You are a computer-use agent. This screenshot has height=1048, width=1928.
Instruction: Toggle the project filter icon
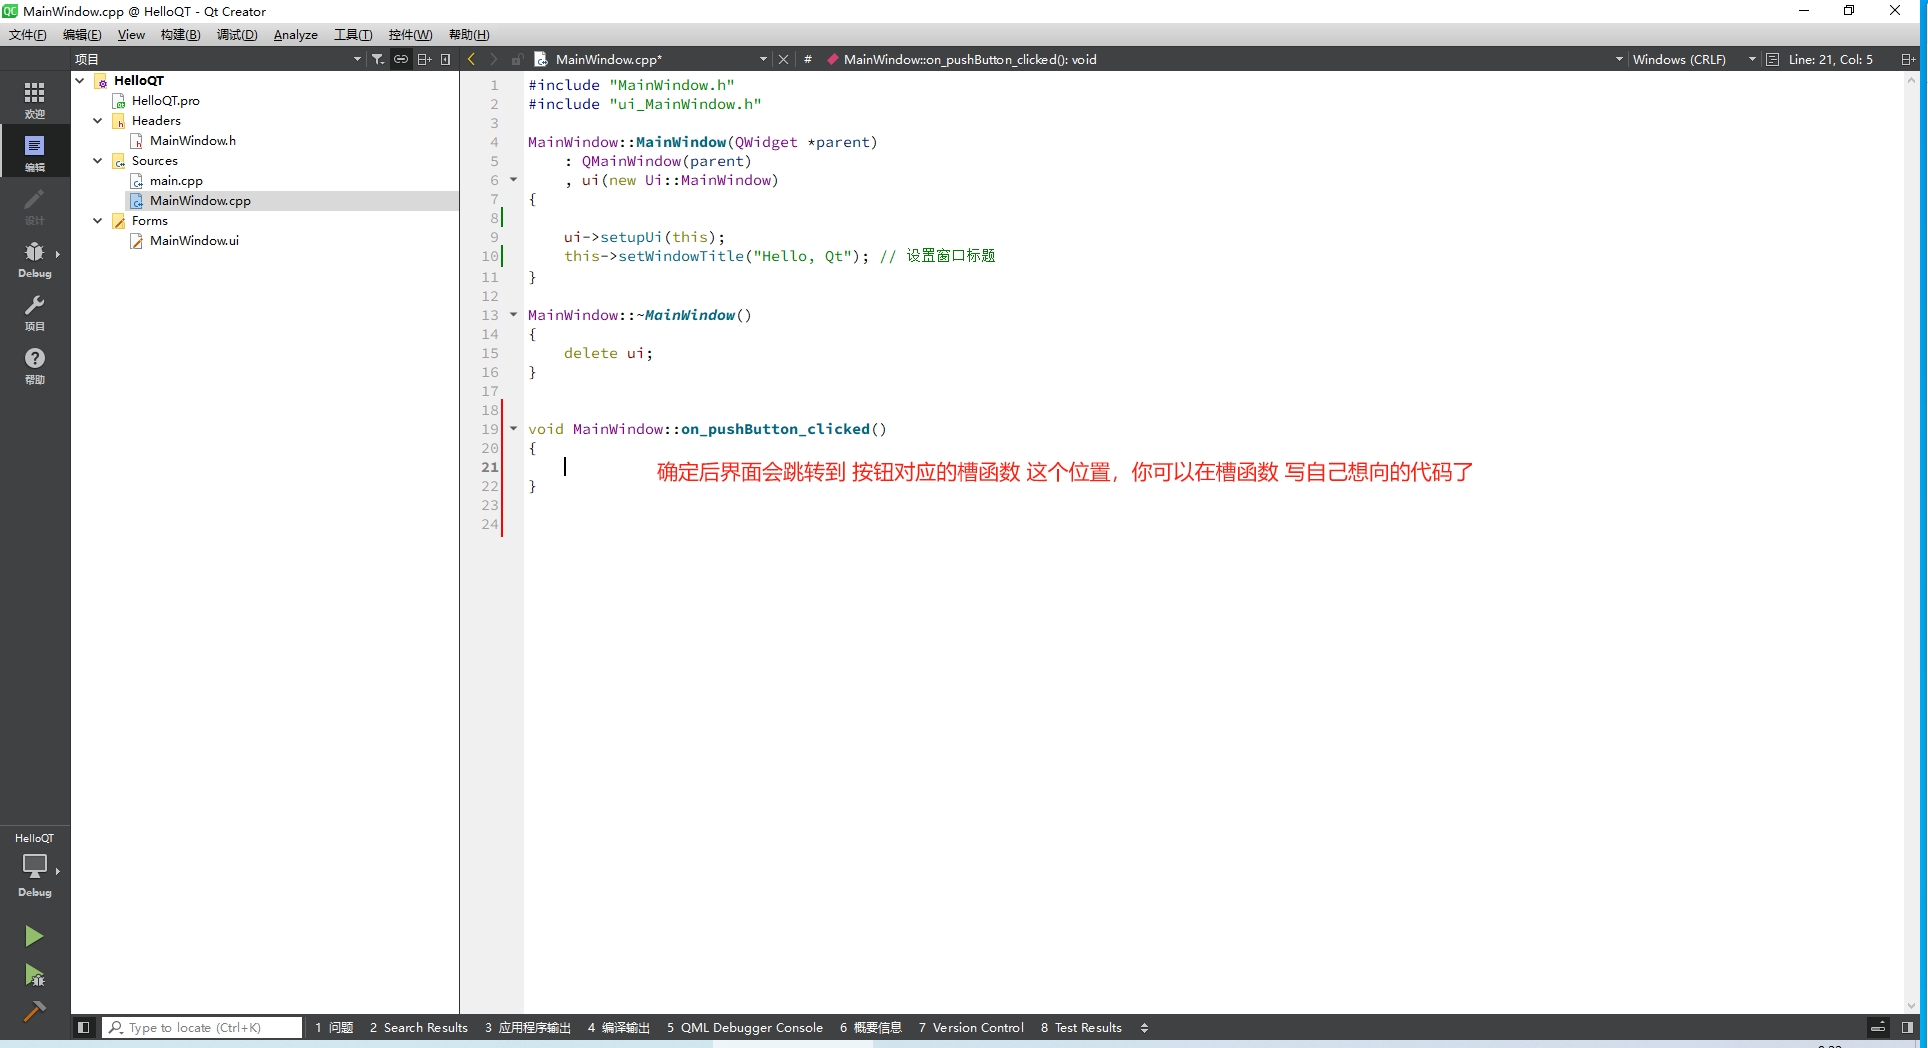pos(379,59)
